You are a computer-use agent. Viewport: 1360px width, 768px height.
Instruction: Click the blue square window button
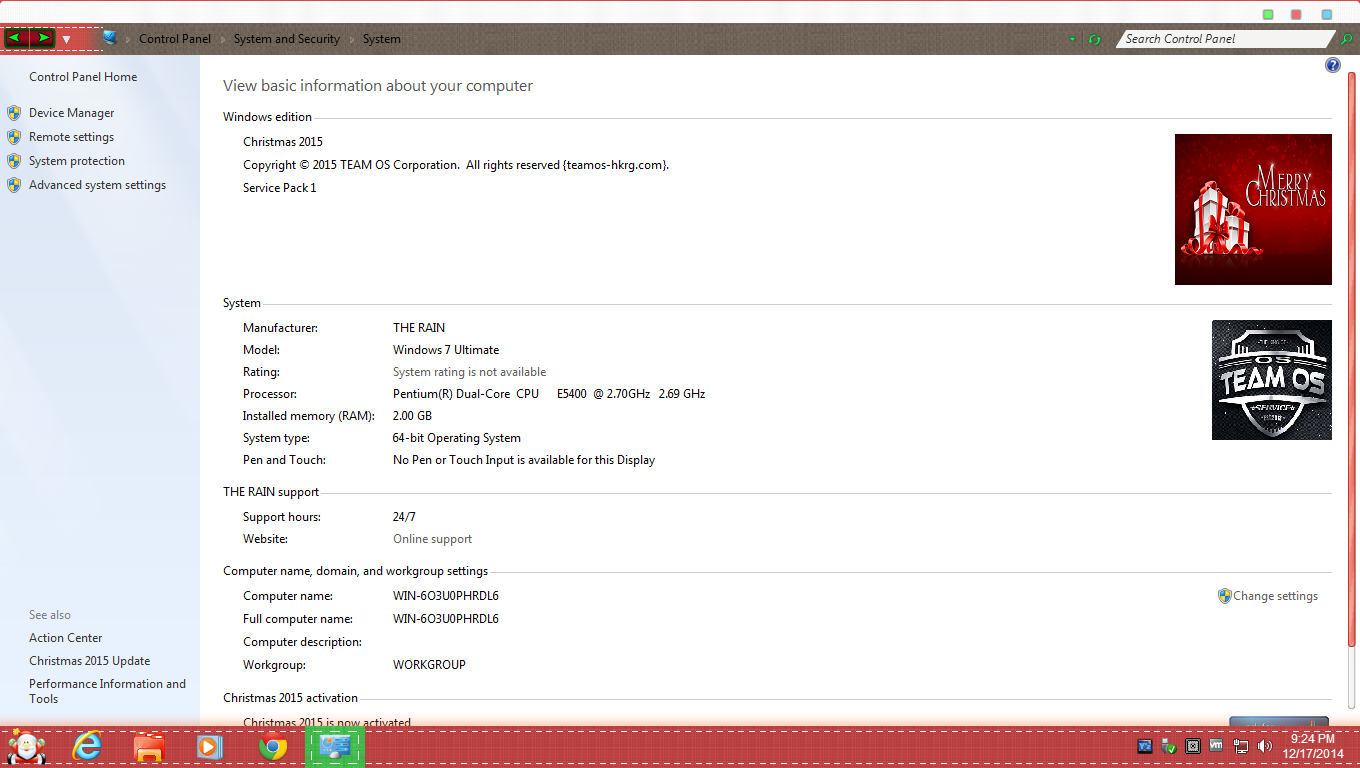pos(1327,15)
